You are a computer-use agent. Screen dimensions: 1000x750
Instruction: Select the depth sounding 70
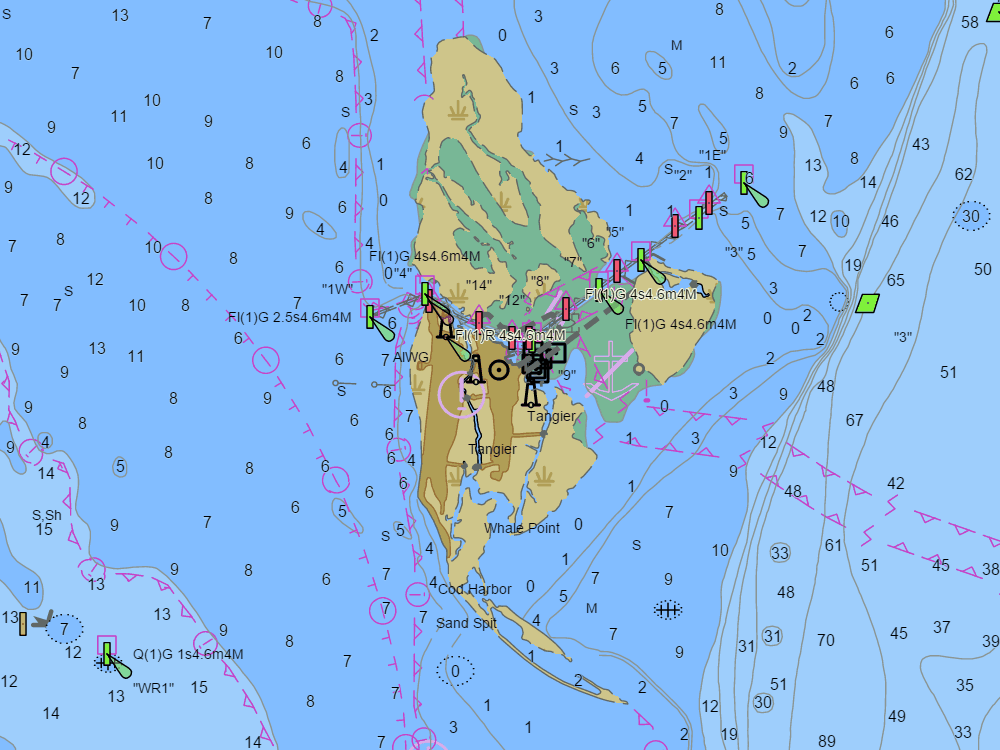[x=826, y=640]
